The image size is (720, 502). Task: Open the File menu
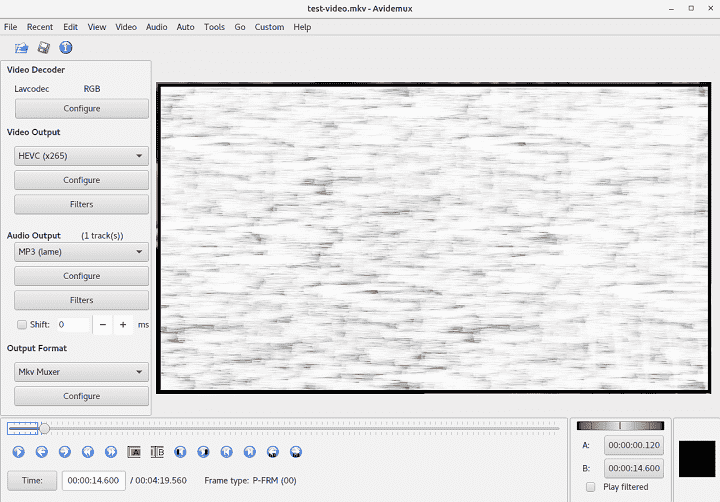[11, 27]
